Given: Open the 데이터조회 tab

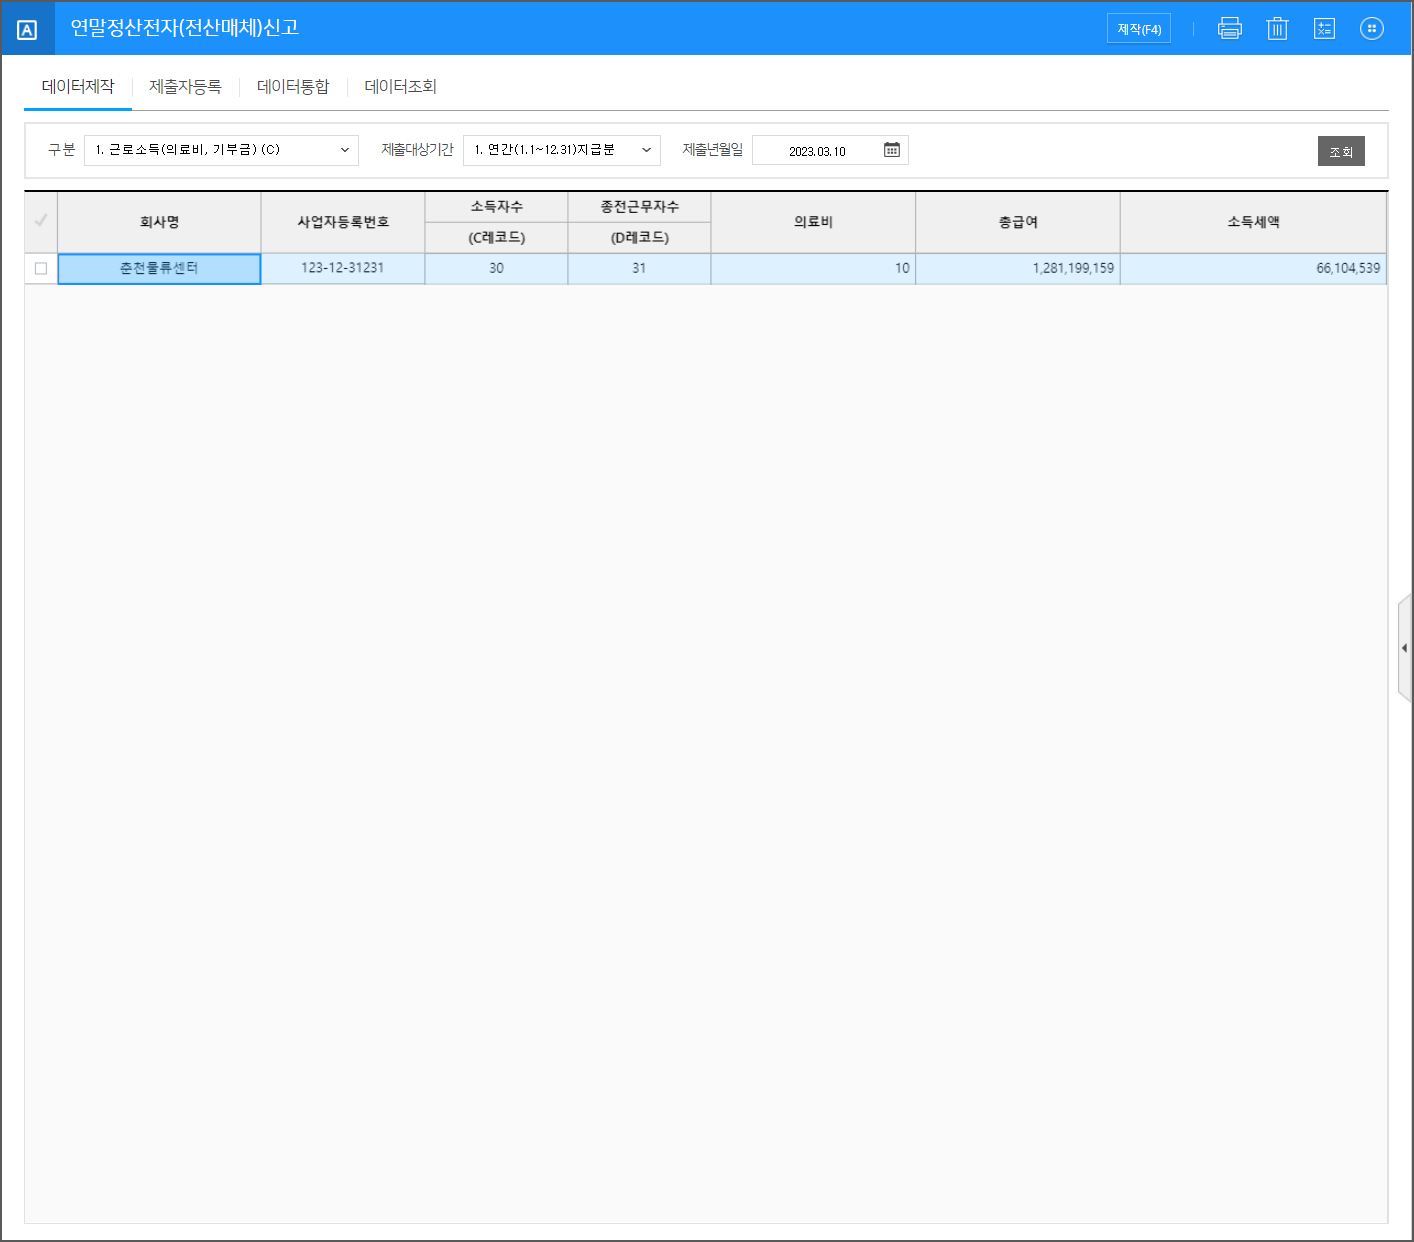Looking at the screenshot, I should (401, 87).
